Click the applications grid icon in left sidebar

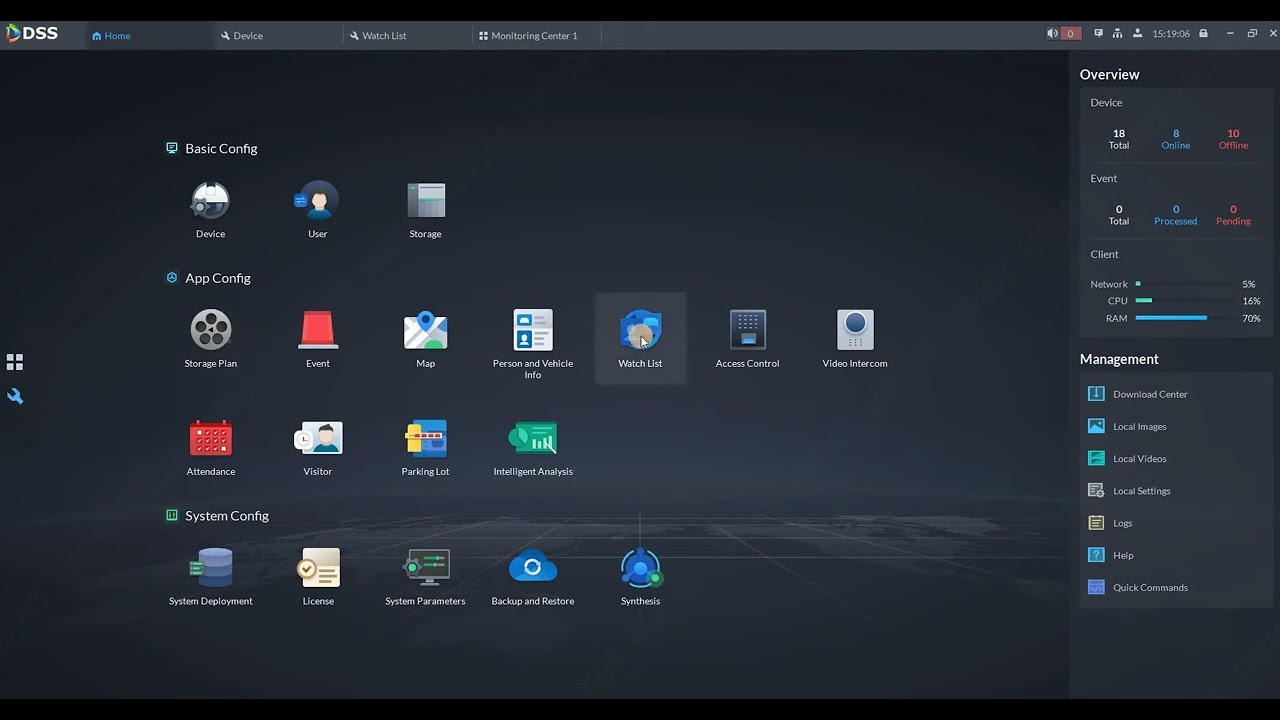pyautogui.click(x=15, y=362)
